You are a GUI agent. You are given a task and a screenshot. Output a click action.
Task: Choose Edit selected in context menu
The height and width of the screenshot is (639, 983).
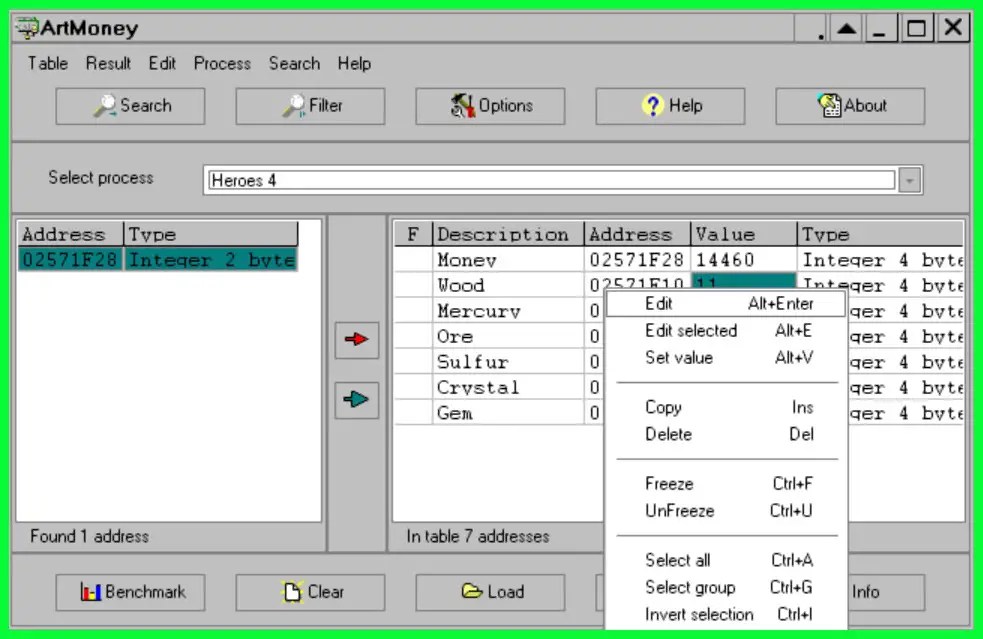coord(726,331)
